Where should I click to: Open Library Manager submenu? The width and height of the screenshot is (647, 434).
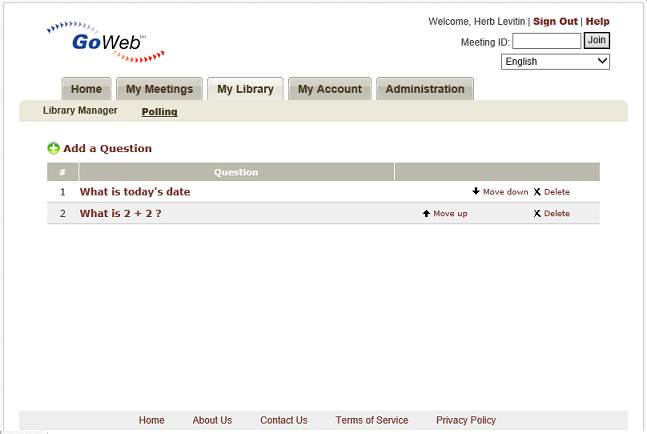[x=80, y=111]
